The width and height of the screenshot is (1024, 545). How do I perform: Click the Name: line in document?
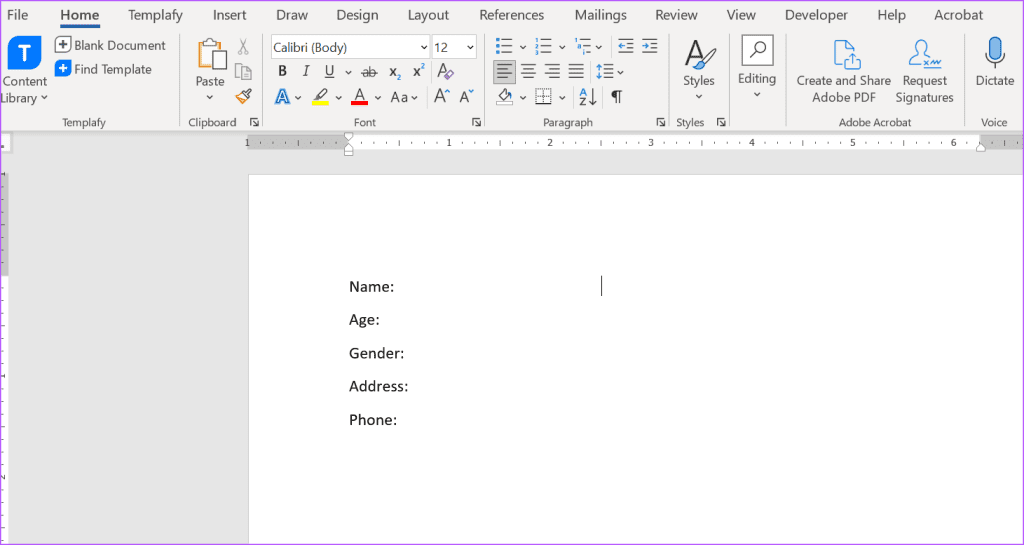pyautogui.click(x=372, y=287)
